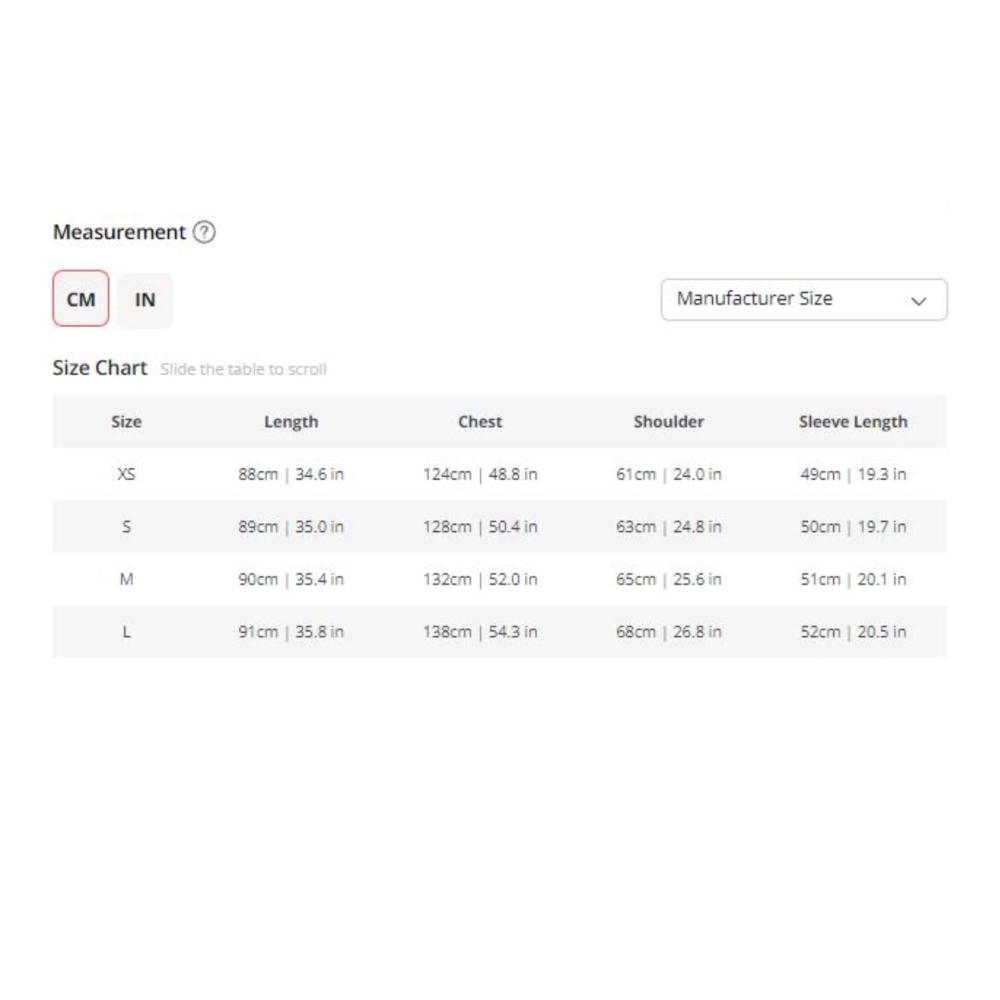
Task: Click the Size column header
Action: (x=126, y=421)
